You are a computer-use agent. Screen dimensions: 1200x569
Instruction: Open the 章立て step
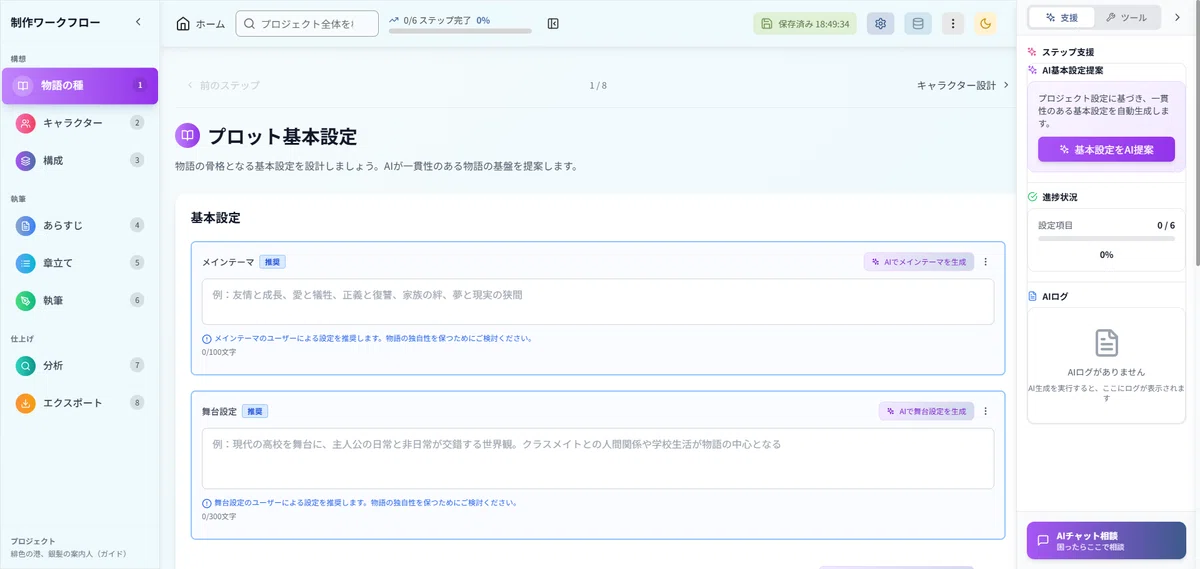(80, 263)
